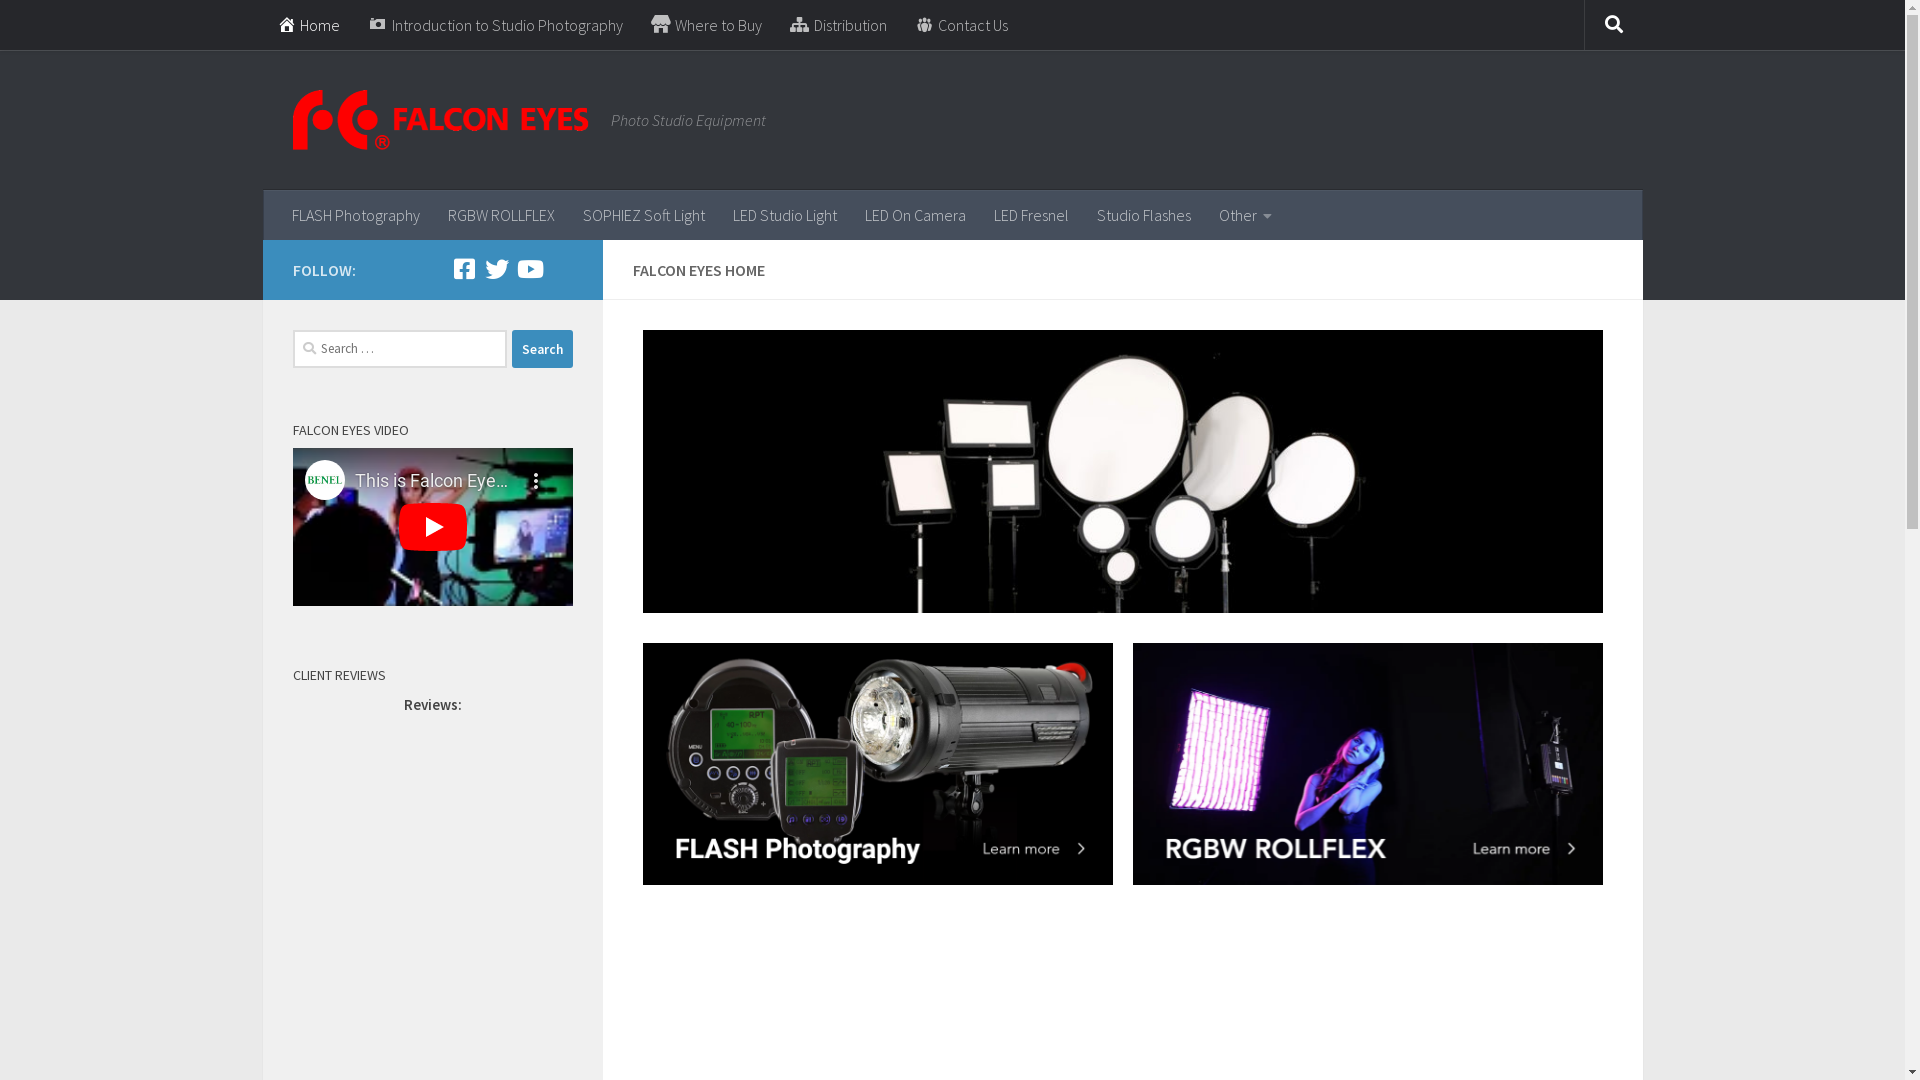Open video options three-dot menu
The image size is (1920, 1080).
click(536, 481)
